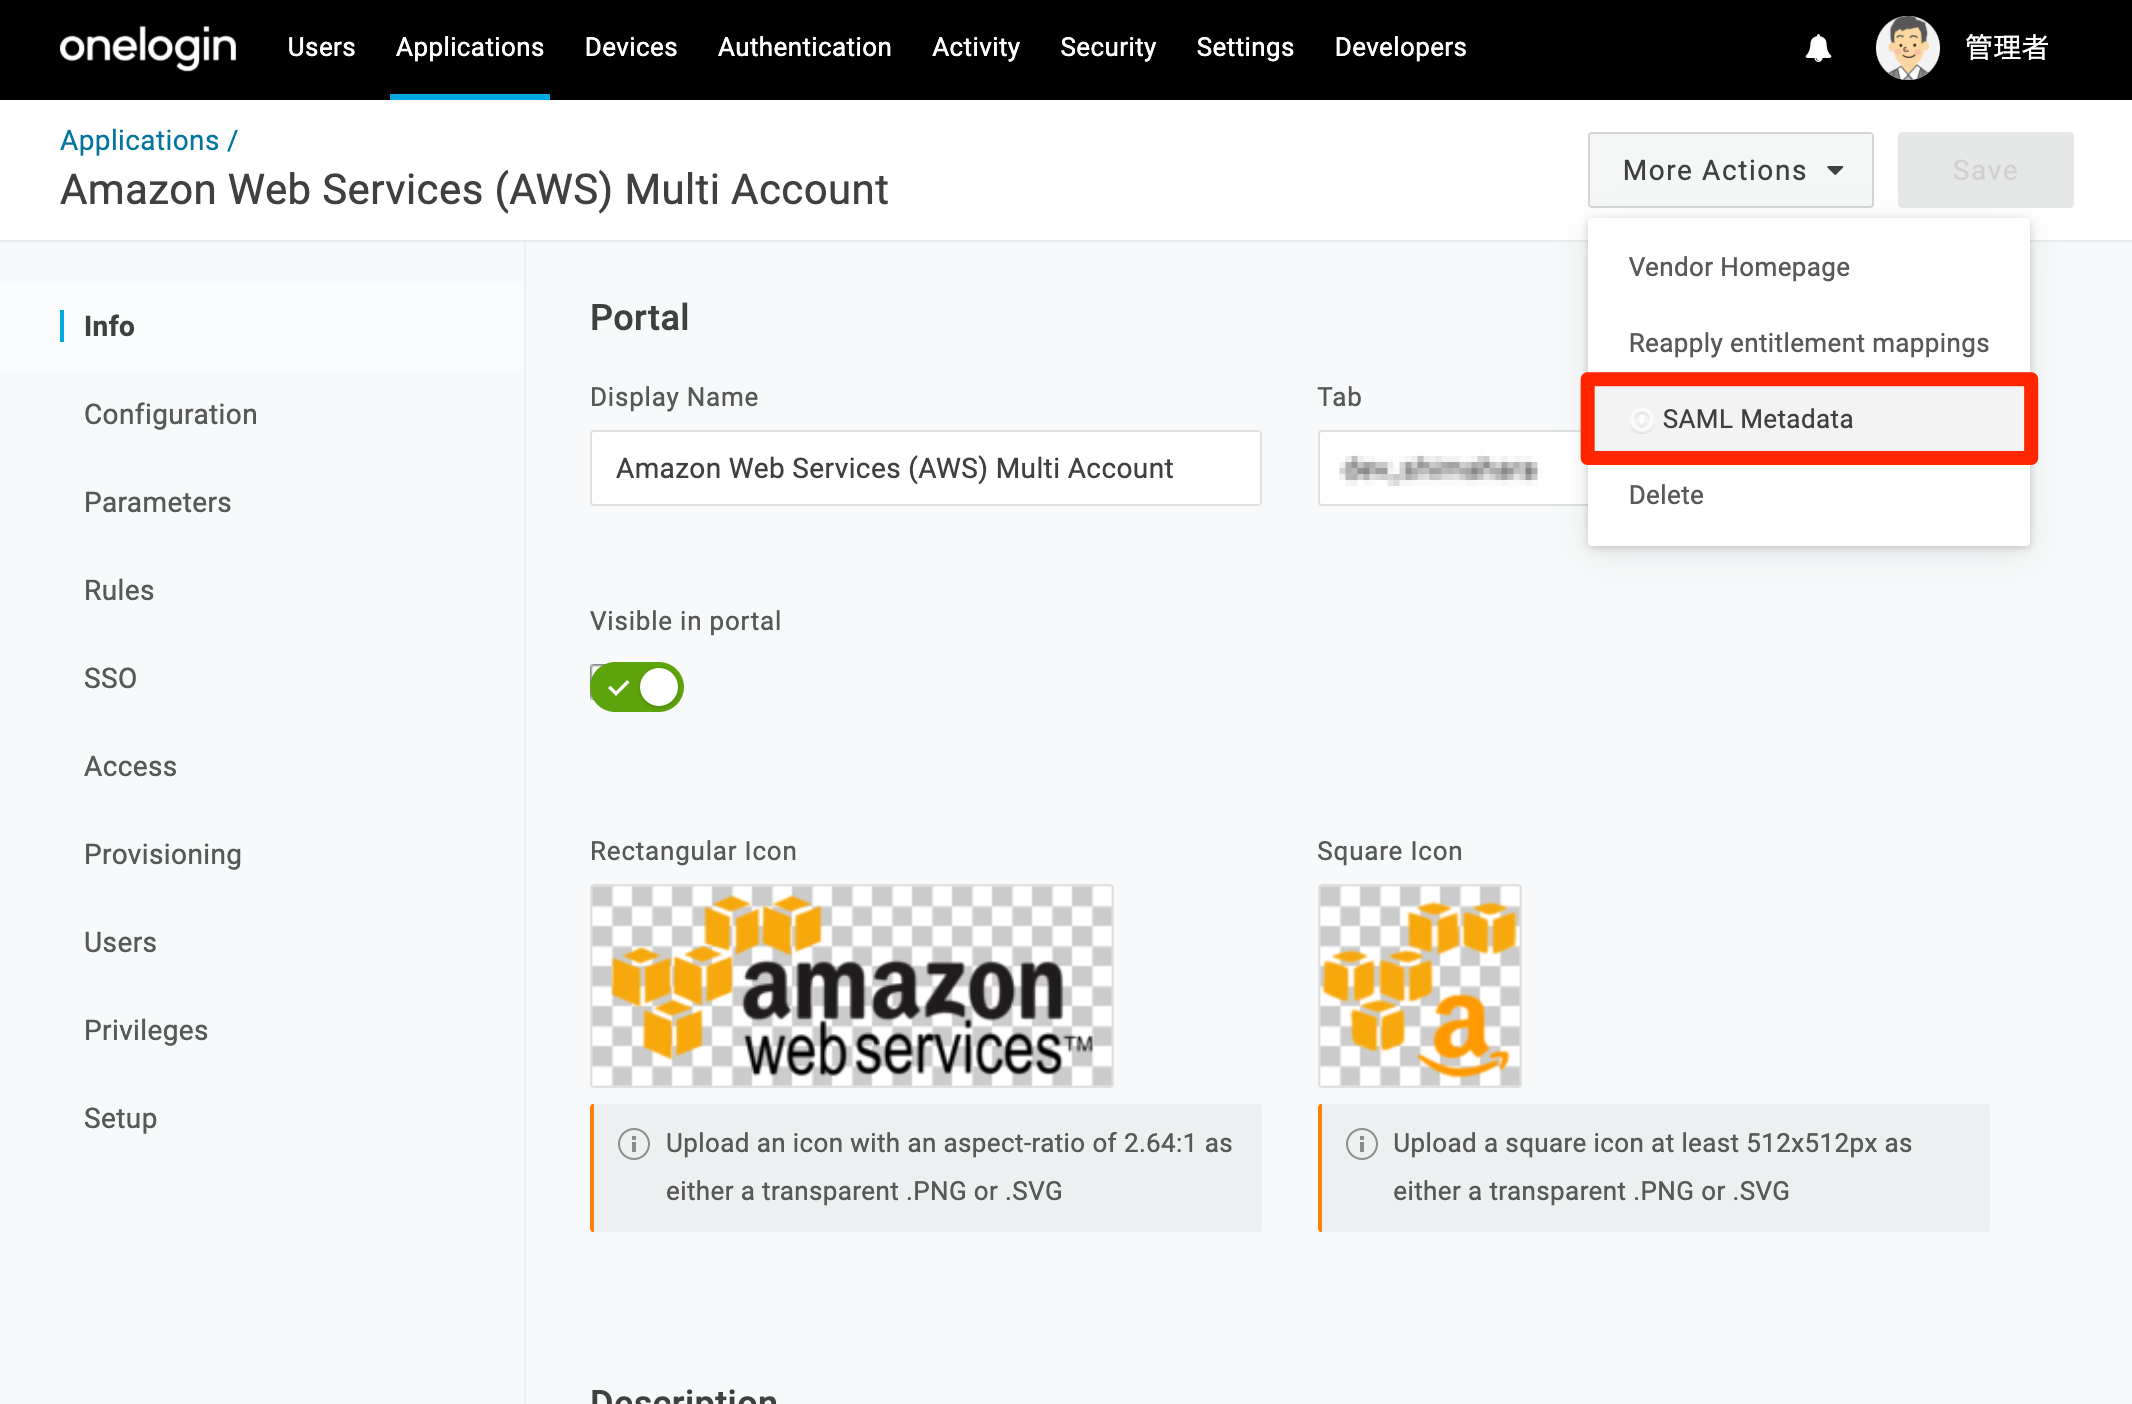Open the Configuration sidebar tab

tap(171, 414)
